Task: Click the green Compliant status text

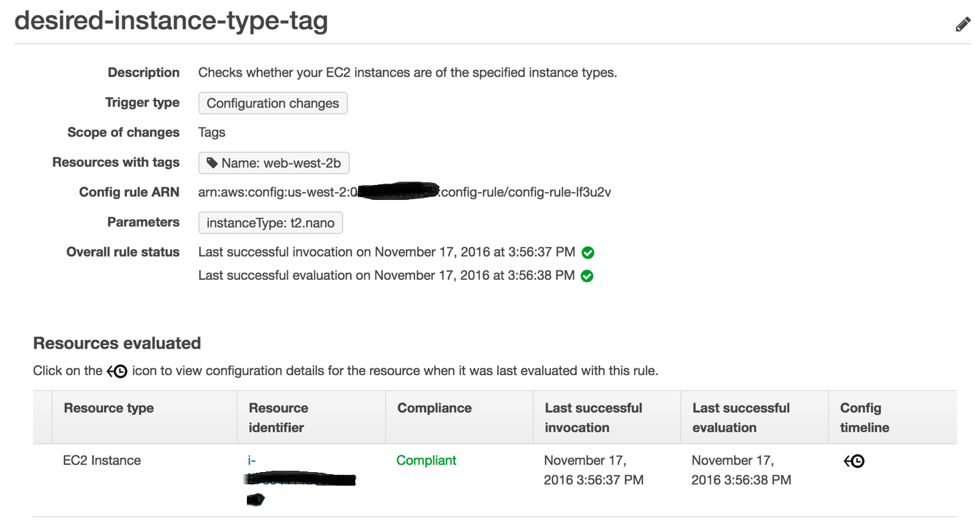Action: 426,461
